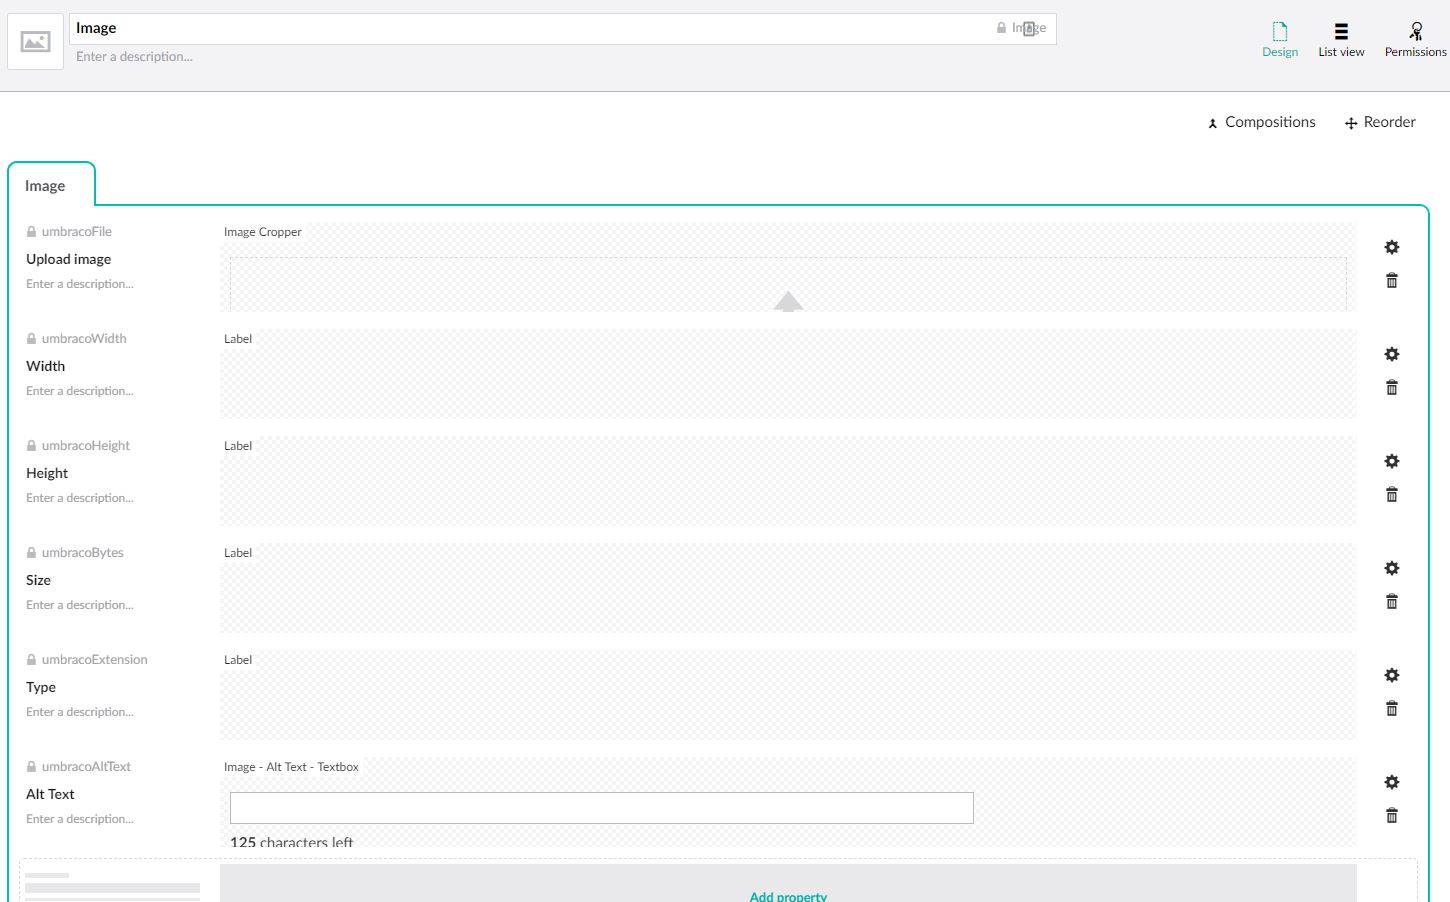This screenshot has height=902, width=1450.
Task: Select the Design tab
Action: point(1279,40)
